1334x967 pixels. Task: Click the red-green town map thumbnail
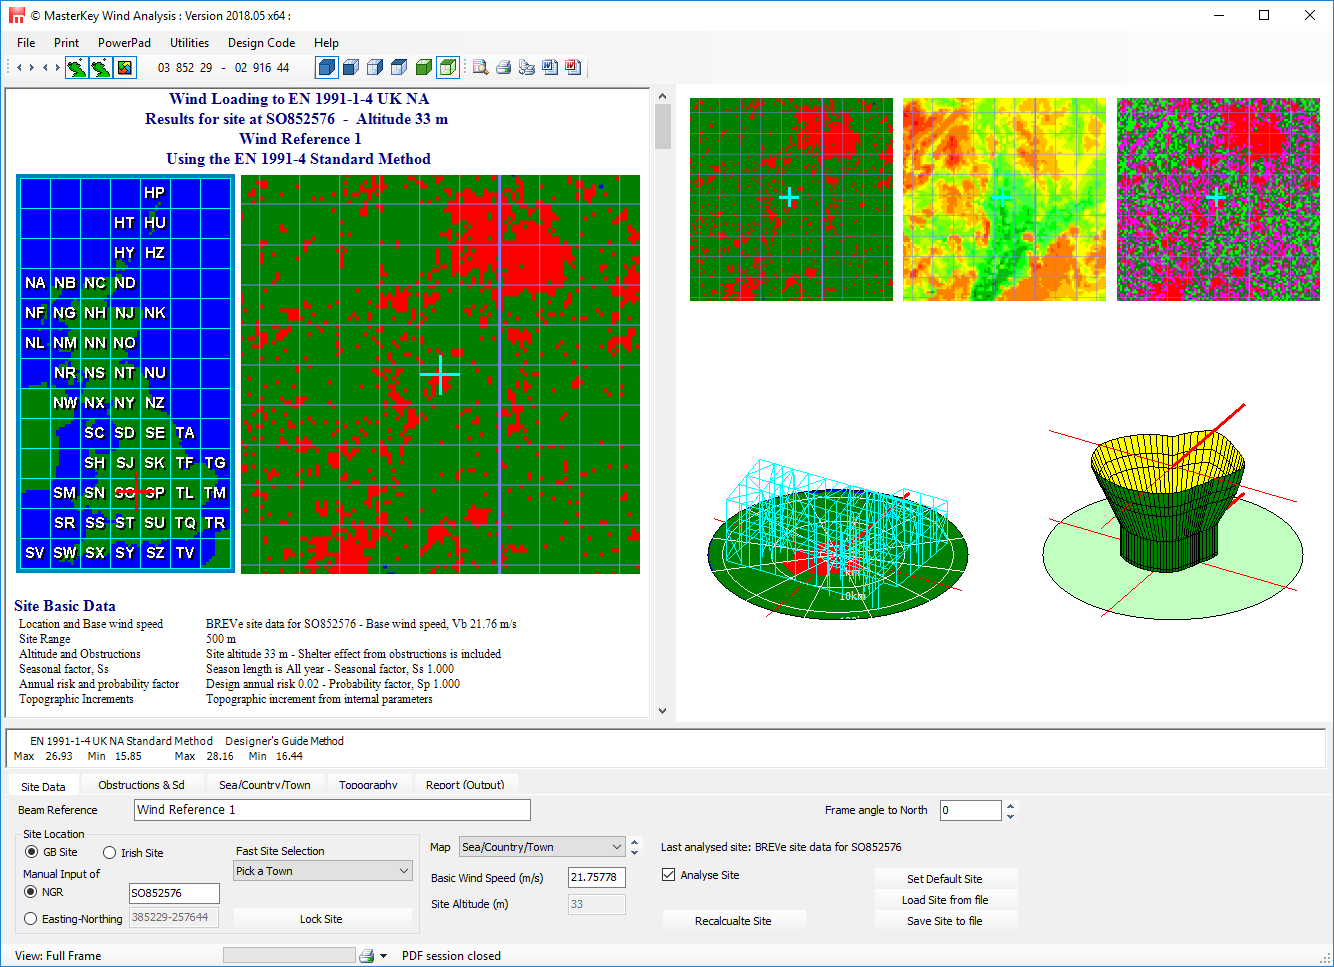[x=791, y=199]
